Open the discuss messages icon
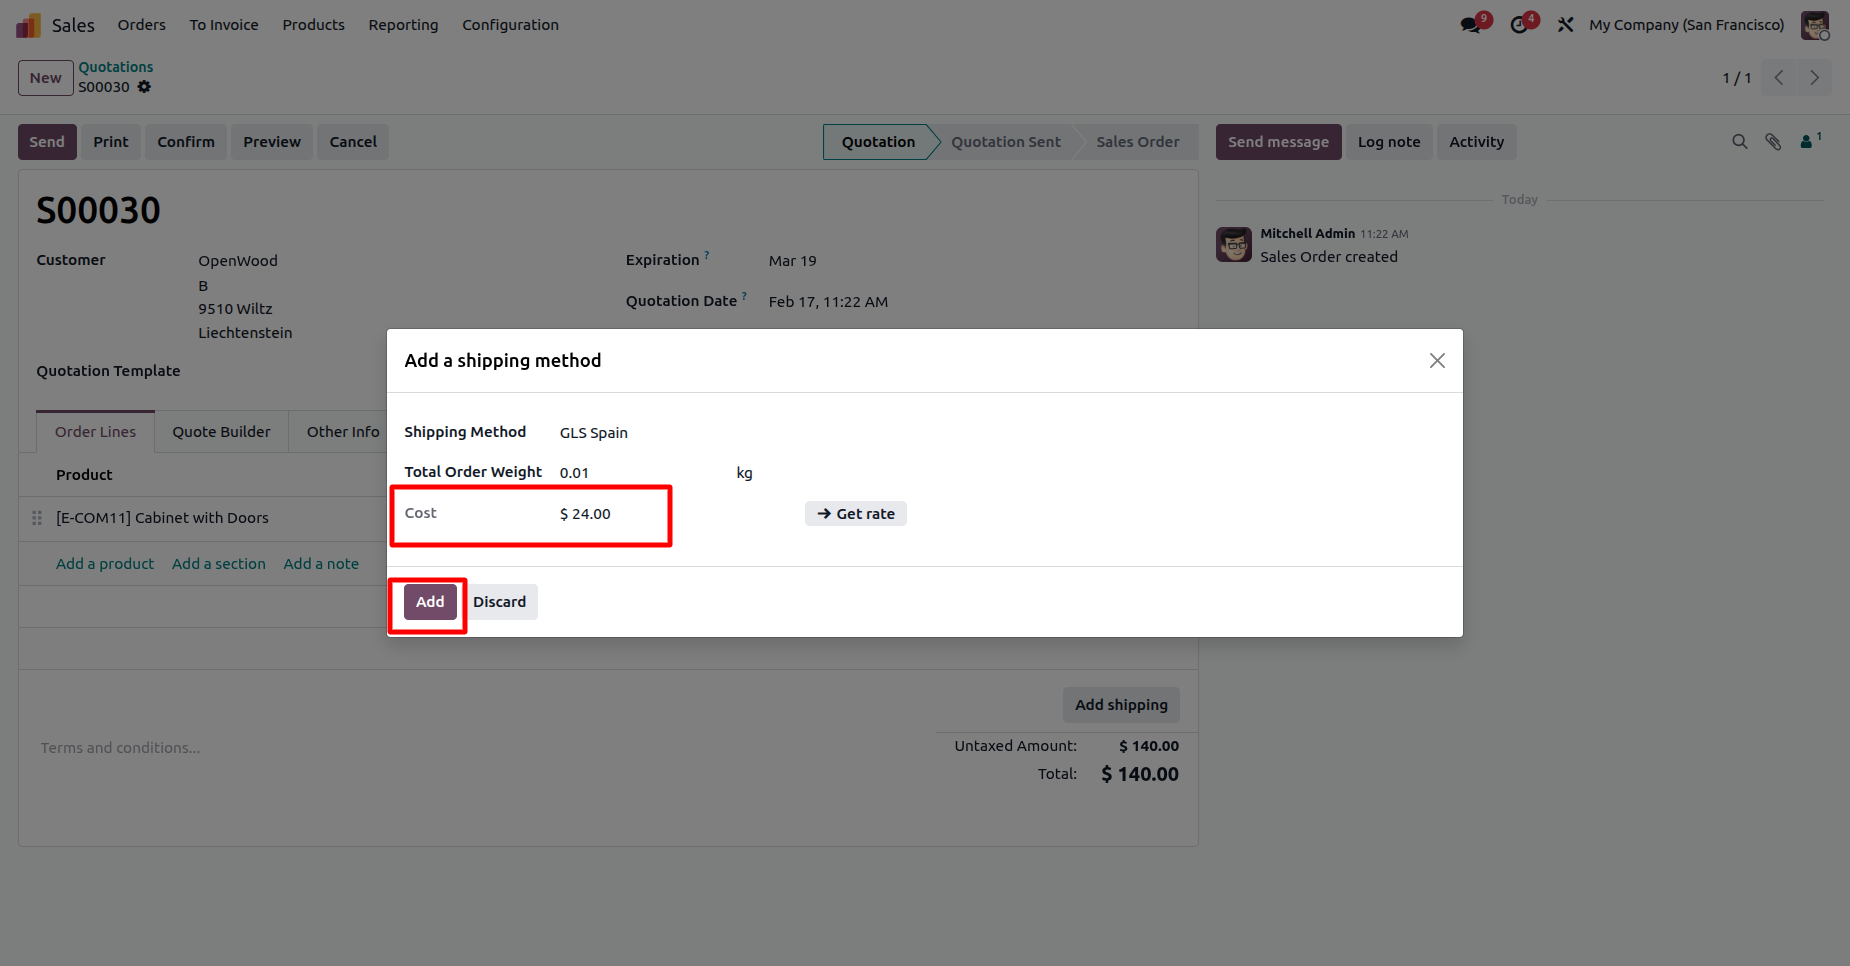 tap(1470, 25)
